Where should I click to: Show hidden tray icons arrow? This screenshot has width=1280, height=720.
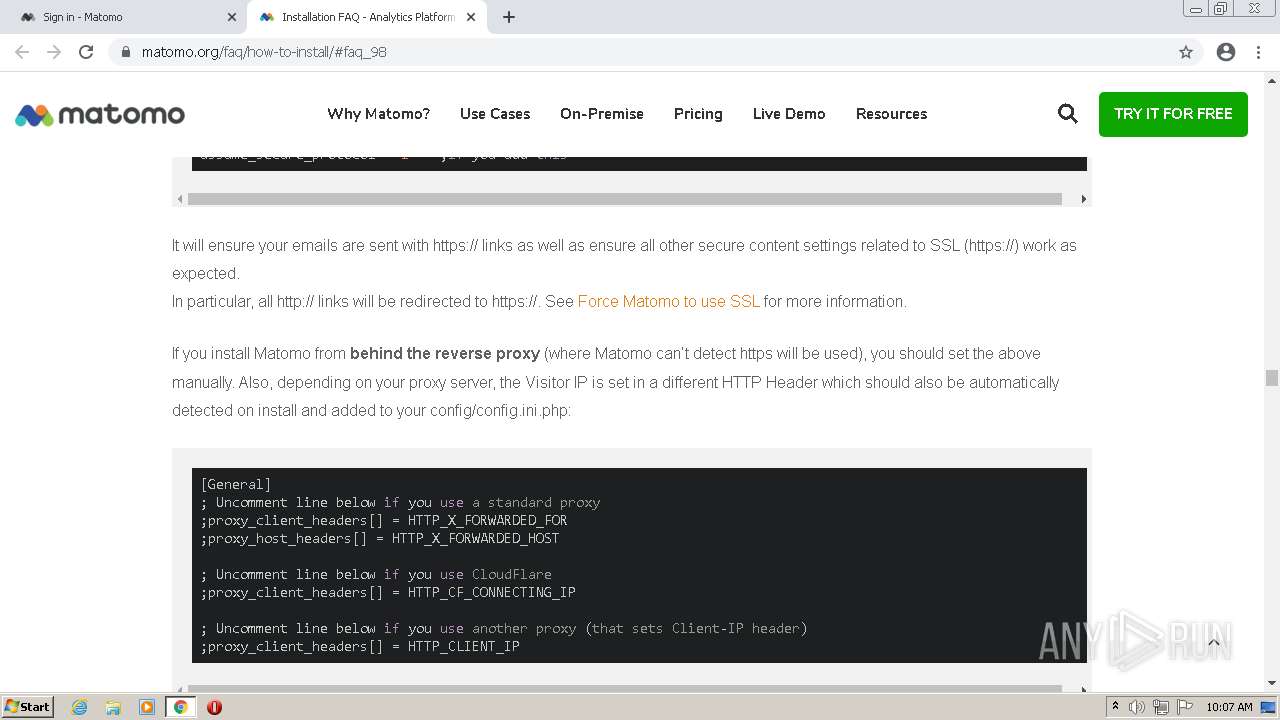pos(1116,707)
